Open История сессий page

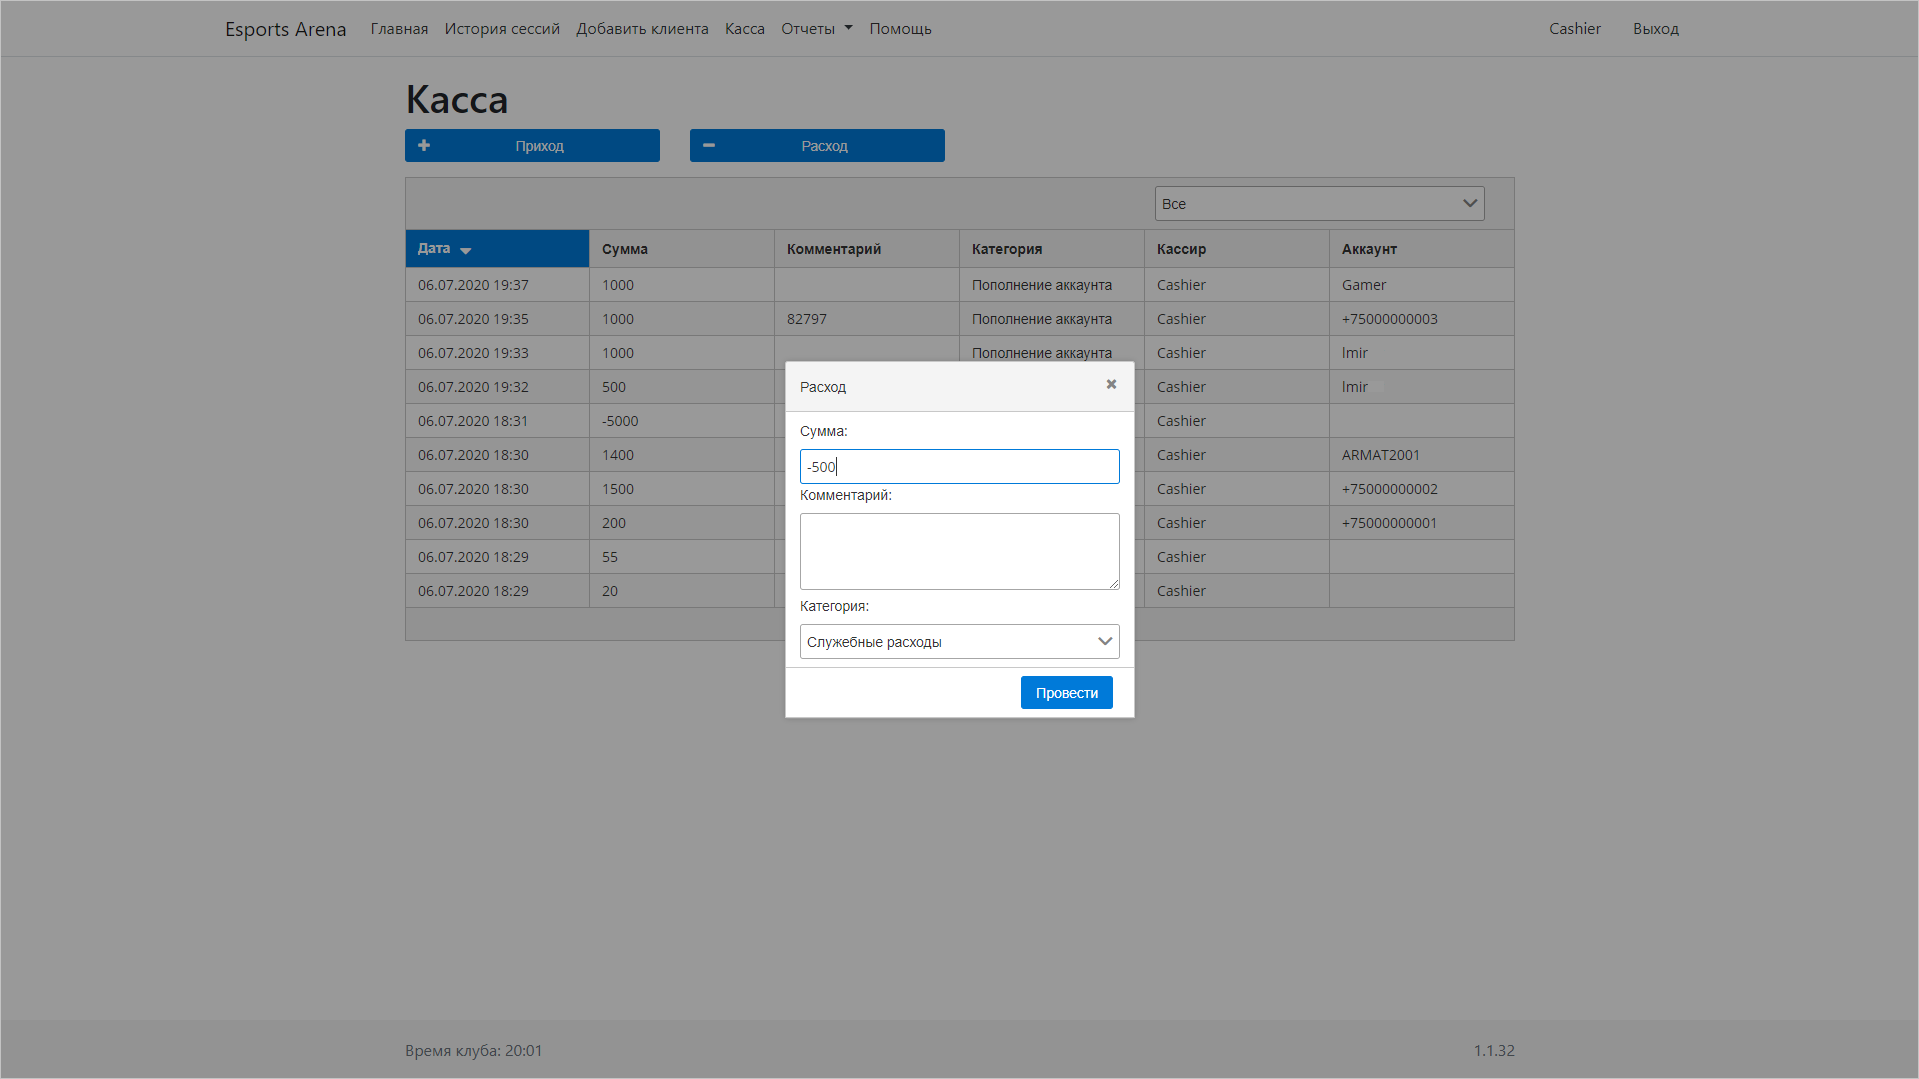tap(502, 29)
